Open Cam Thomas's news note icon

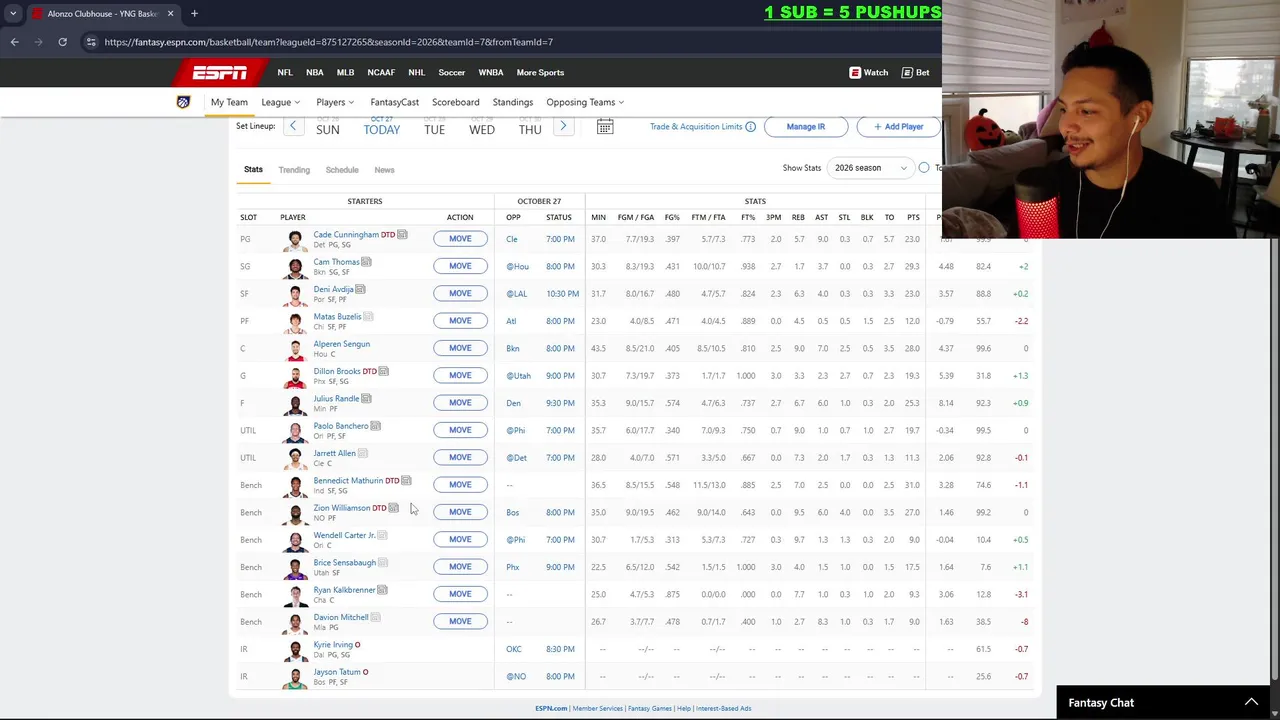point(366,262)
